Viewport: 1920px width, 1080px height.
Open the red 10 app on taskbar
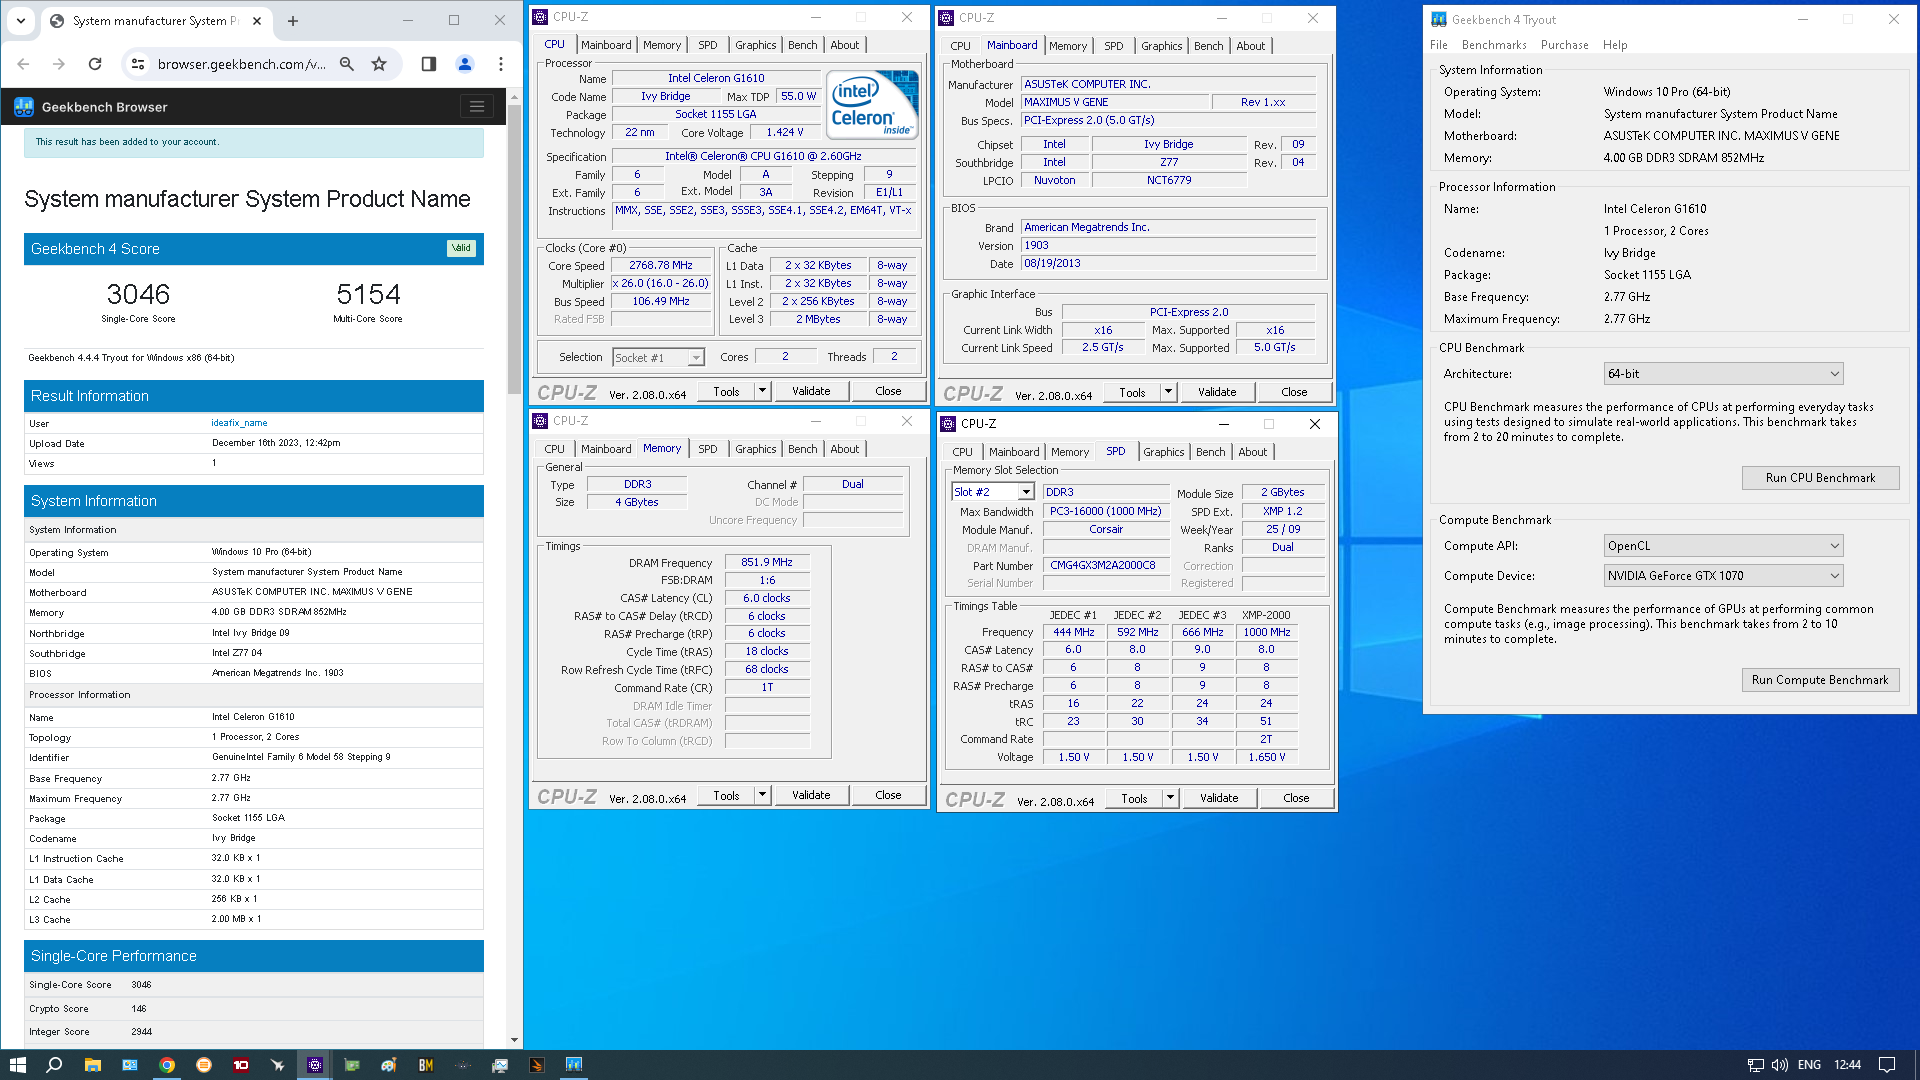point(241,1065)
